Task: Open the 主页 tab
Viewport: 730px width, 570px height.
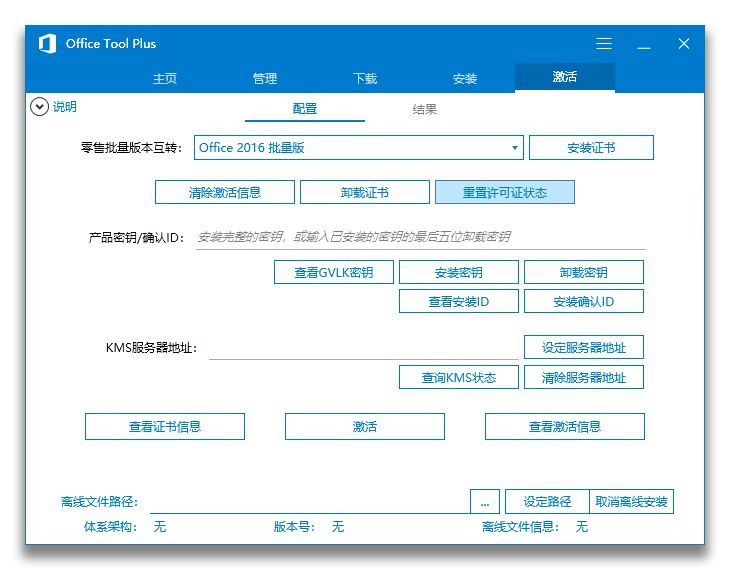Action: tap(165, 78)
